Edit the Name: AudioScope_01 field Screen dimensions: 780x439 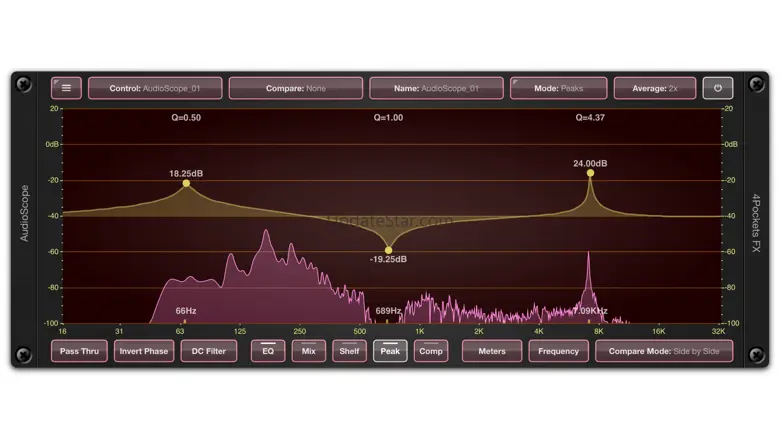point(436,88)
